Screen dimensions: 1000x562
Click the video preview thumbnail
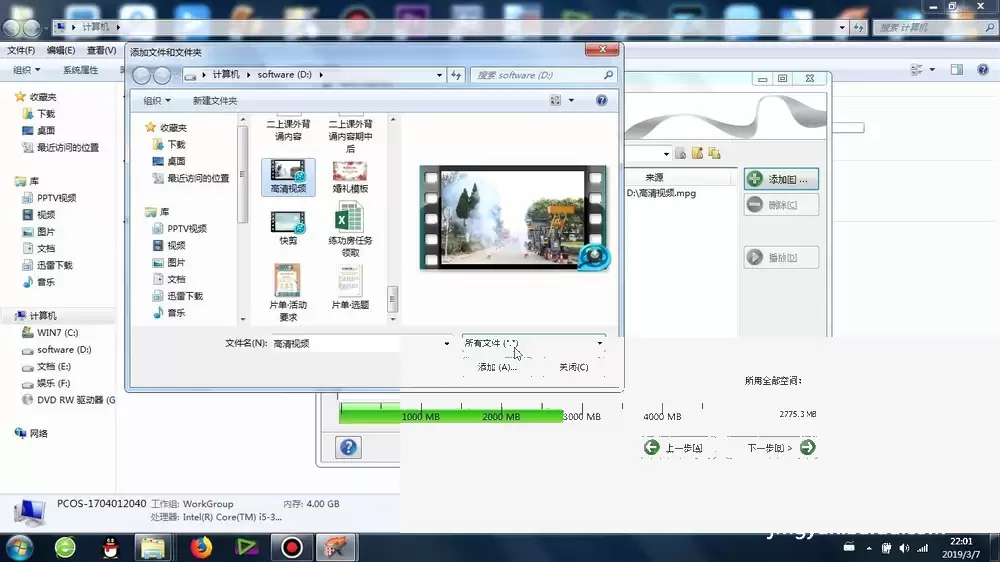pyautogui.click(x=514, y=218)
